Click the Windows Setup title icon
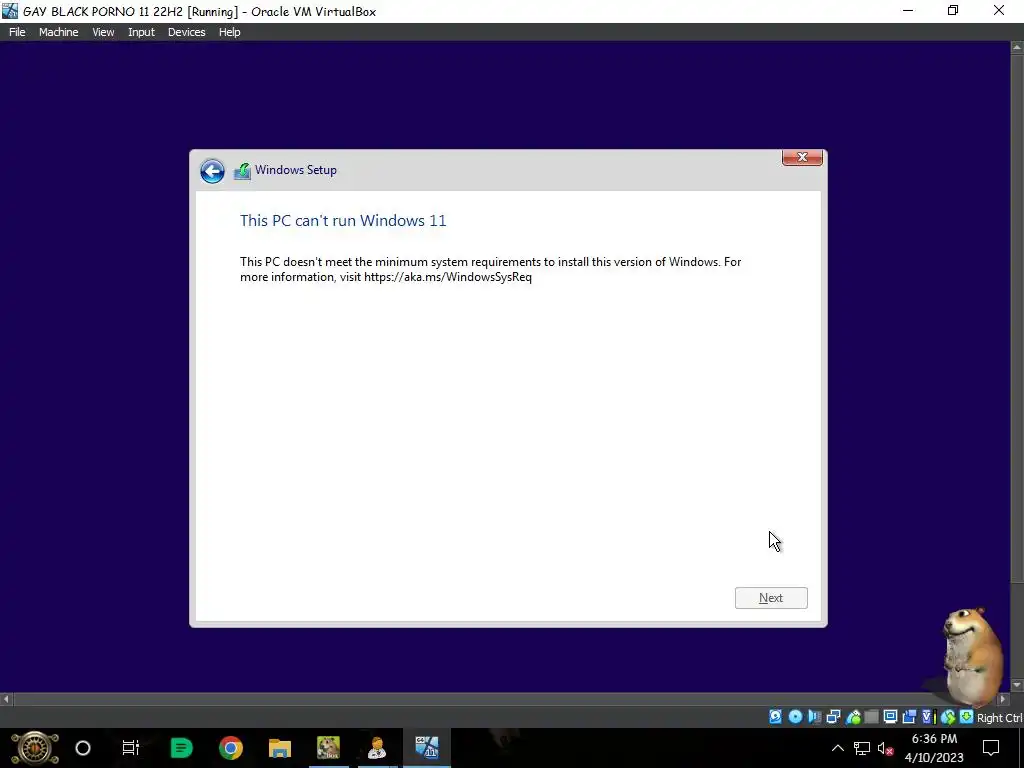 click(242, 171)
